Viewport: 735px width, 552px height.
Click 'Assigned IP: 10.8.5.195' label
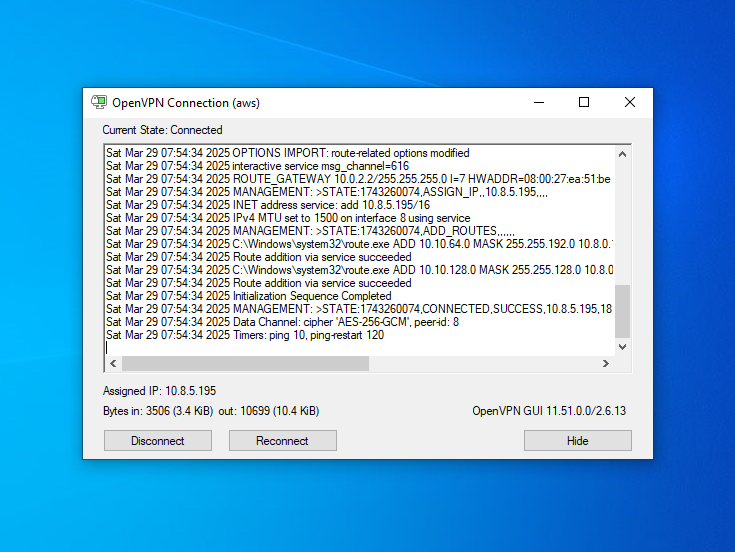click(x=159, y=391)
